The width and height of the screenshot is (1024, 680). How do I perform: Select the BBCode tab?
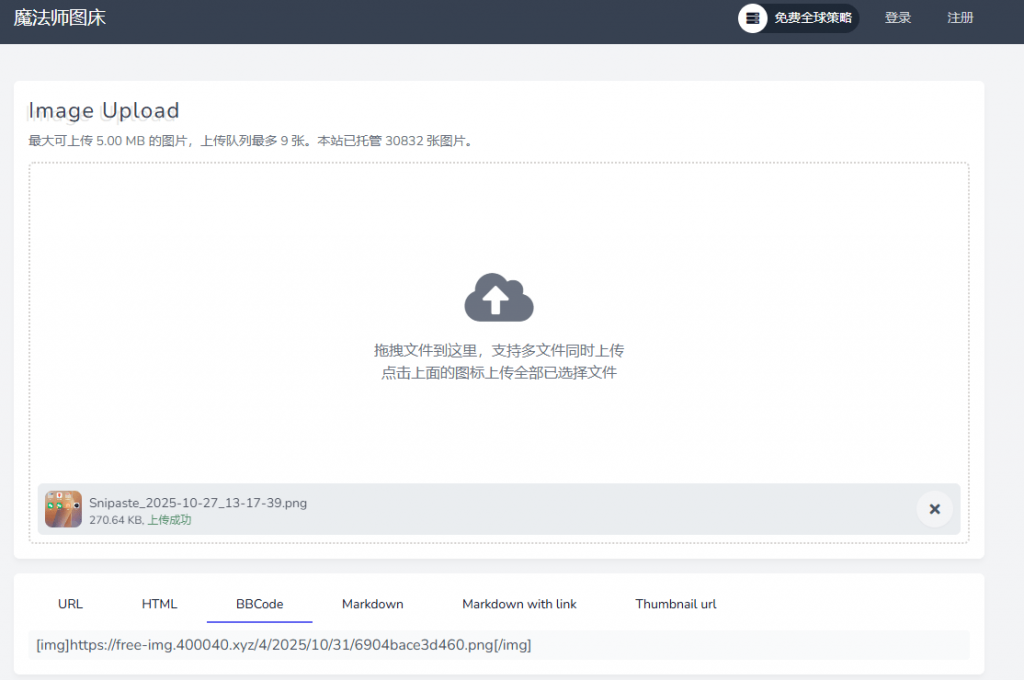click(x=259, y=604)
